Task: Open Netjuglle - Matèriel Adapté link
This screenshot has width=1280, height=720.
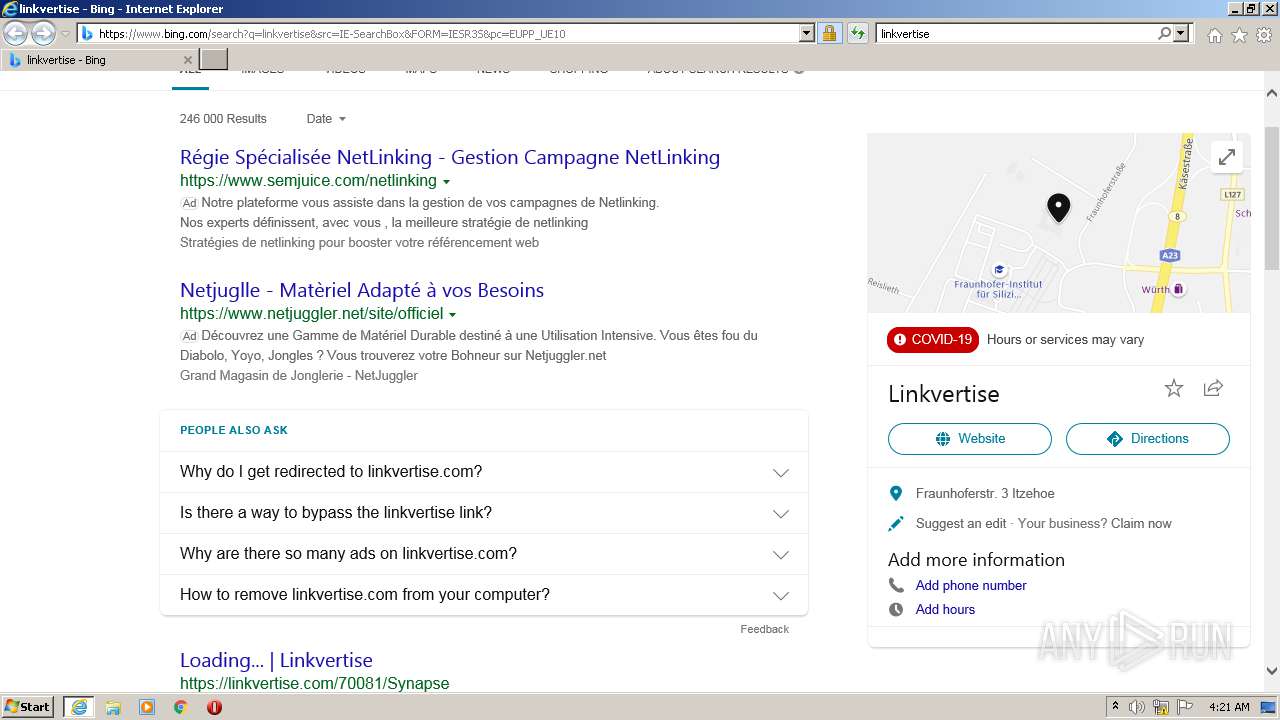Action: [x=362, y=290]
